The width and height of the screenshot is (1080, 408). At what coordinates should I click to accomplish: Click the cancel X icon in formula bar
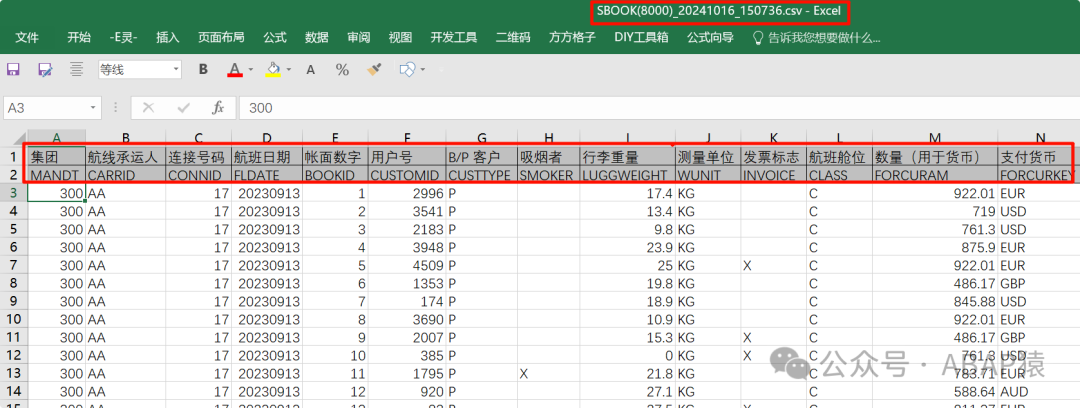(x=148, y=108)
